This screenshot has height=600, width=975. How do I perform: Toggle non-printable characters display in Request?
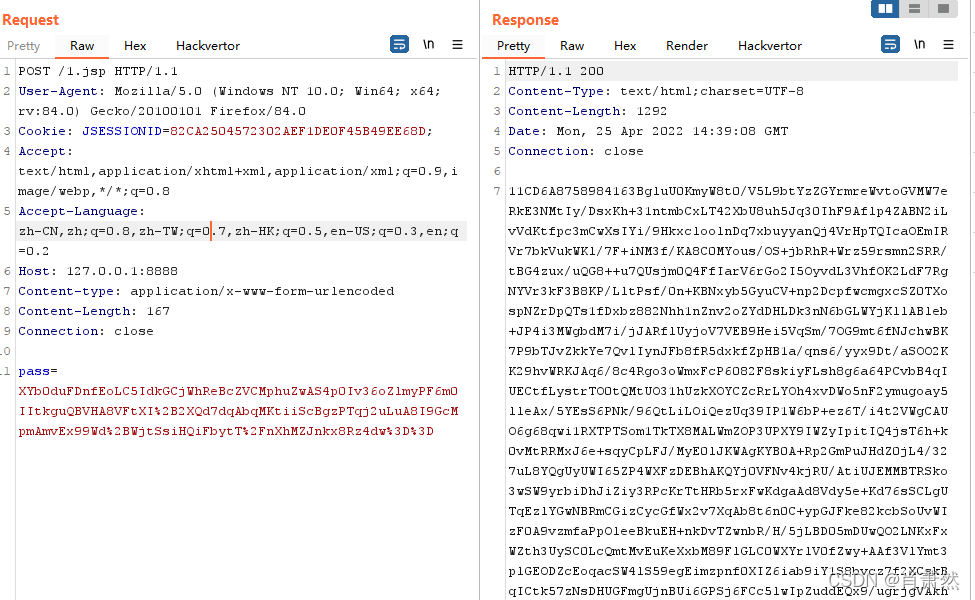coord(428,45)
